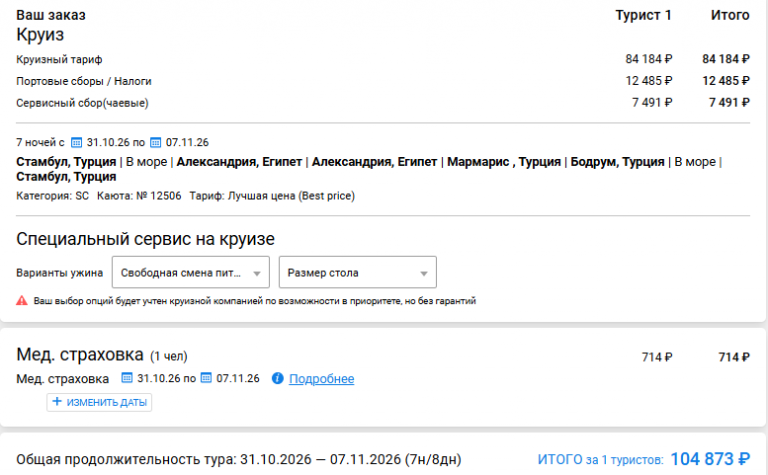The image size is (768, 475).
Task: Click the total price 104 873 ₽
Action: 710,459
